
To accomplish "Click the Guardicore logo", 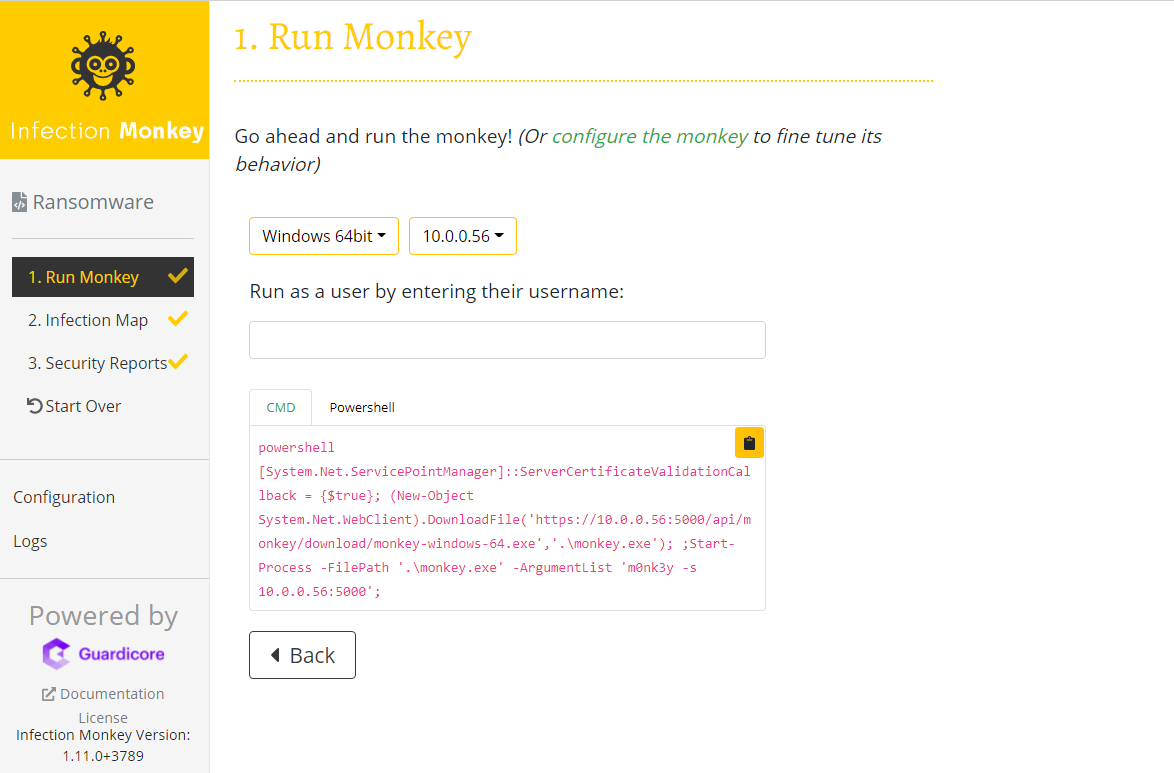I will point(103,654).
